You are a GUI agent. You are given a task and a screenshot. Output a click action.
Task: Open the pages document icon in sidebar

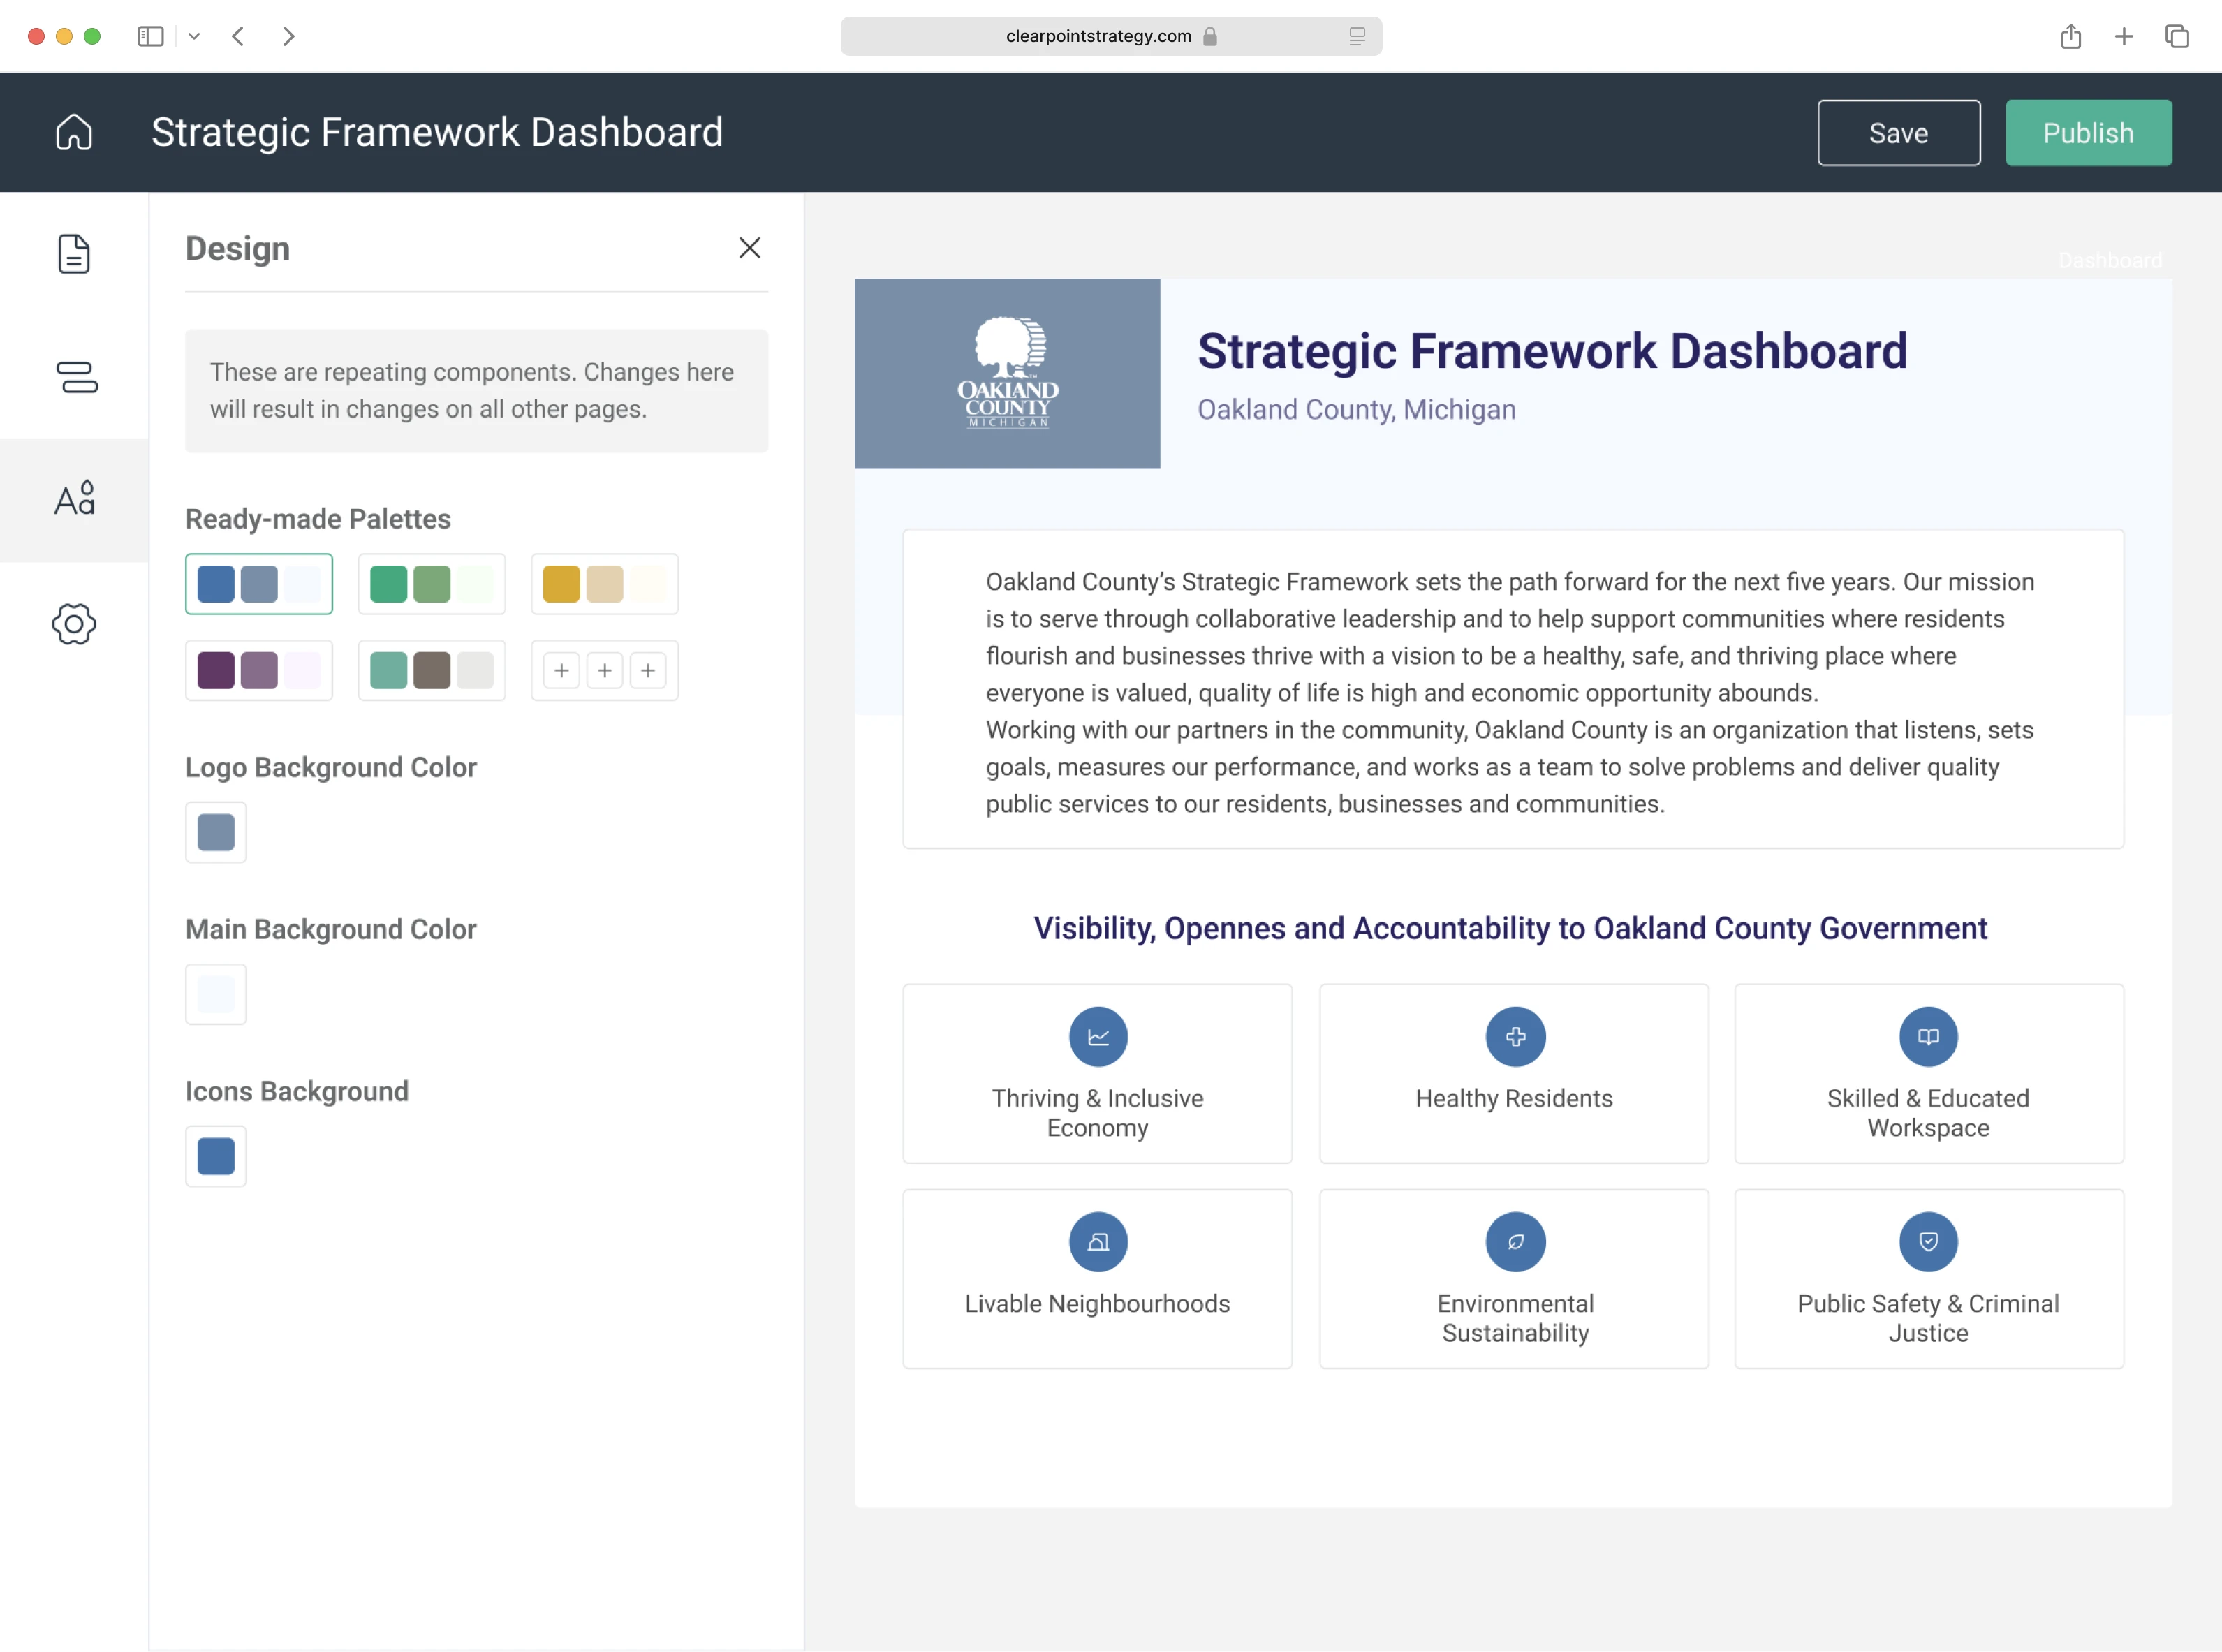tap(74, 254)
